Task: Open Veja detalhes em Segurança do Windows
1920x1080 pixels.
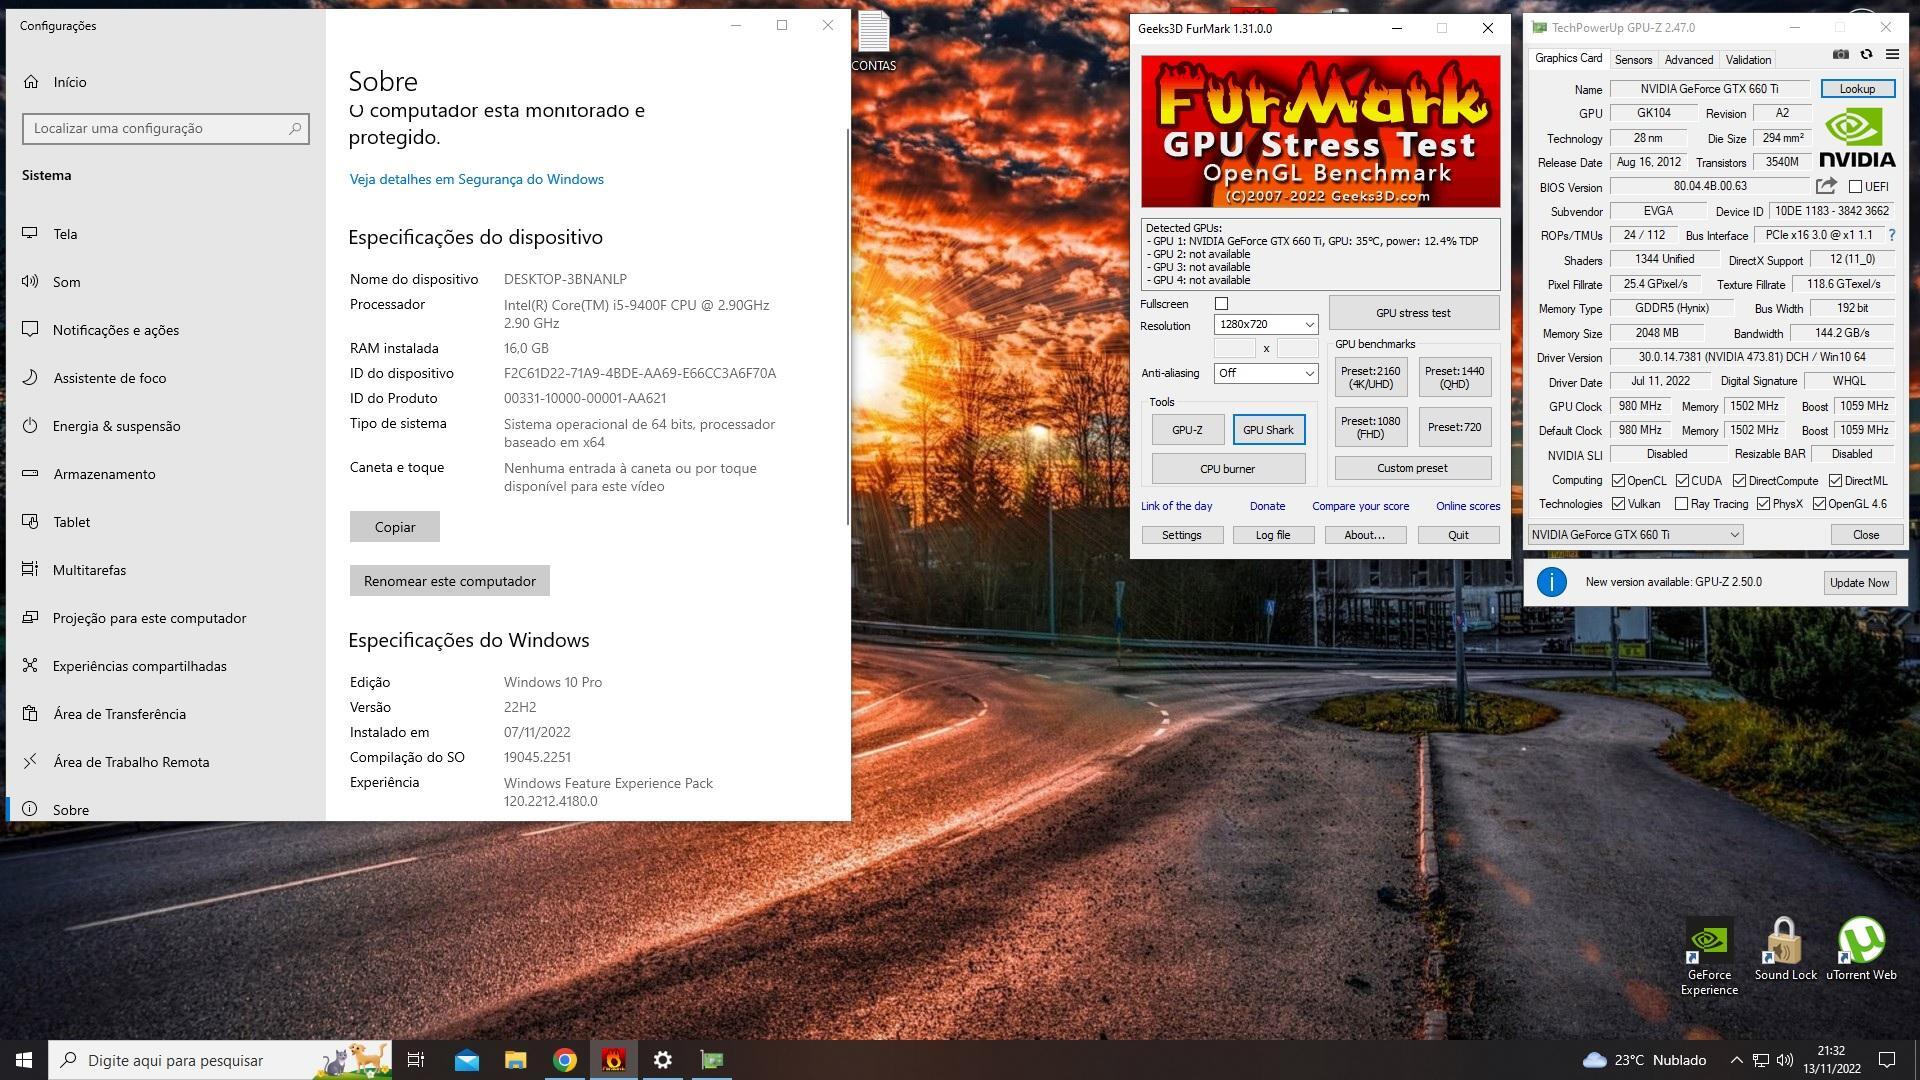Action: click(476, 179)
